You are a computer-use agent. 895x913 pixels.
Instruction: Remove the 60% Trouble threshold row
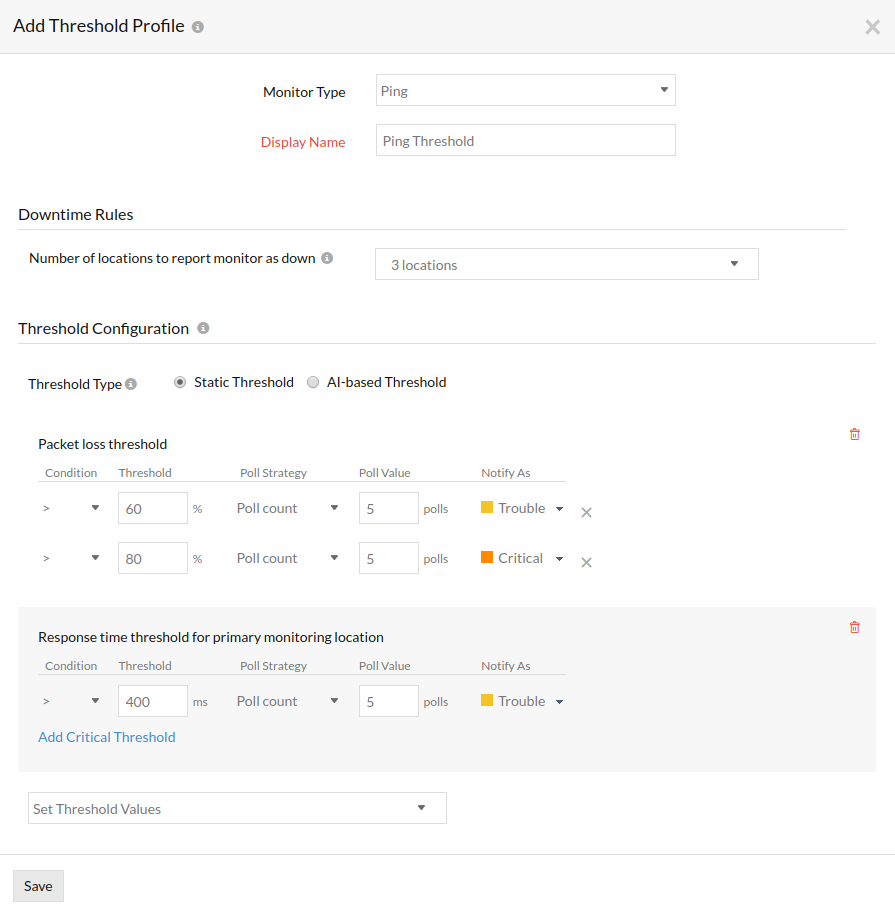click(586, 511)
